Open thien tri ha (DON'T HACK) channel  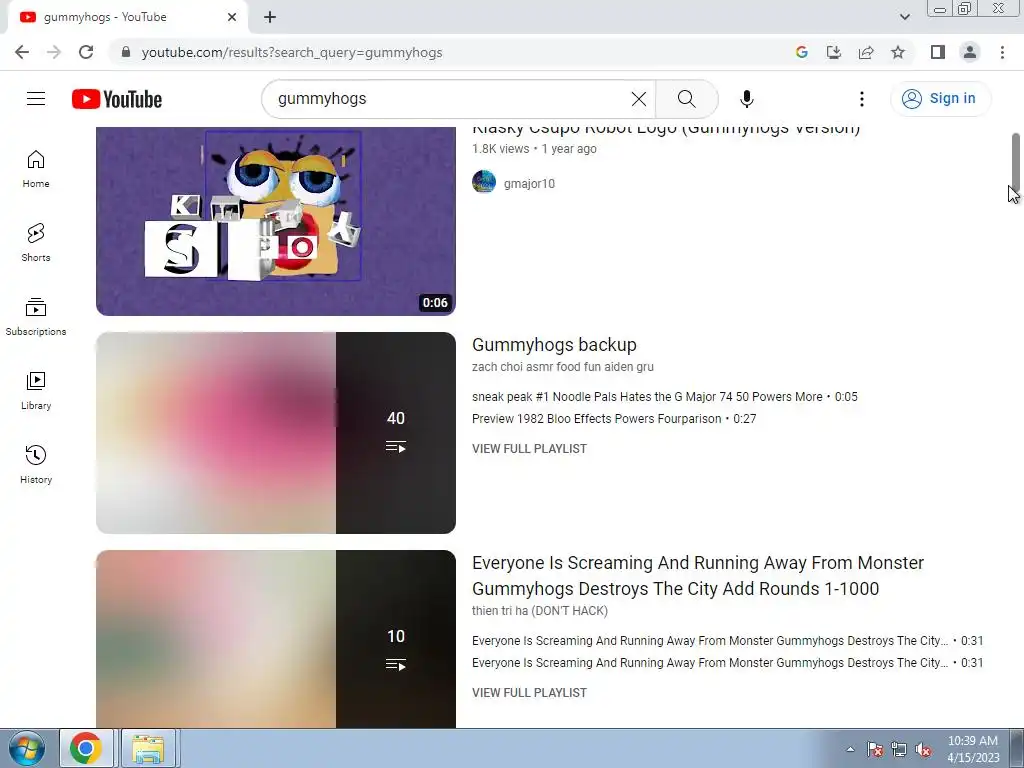(x=539, y=611)
